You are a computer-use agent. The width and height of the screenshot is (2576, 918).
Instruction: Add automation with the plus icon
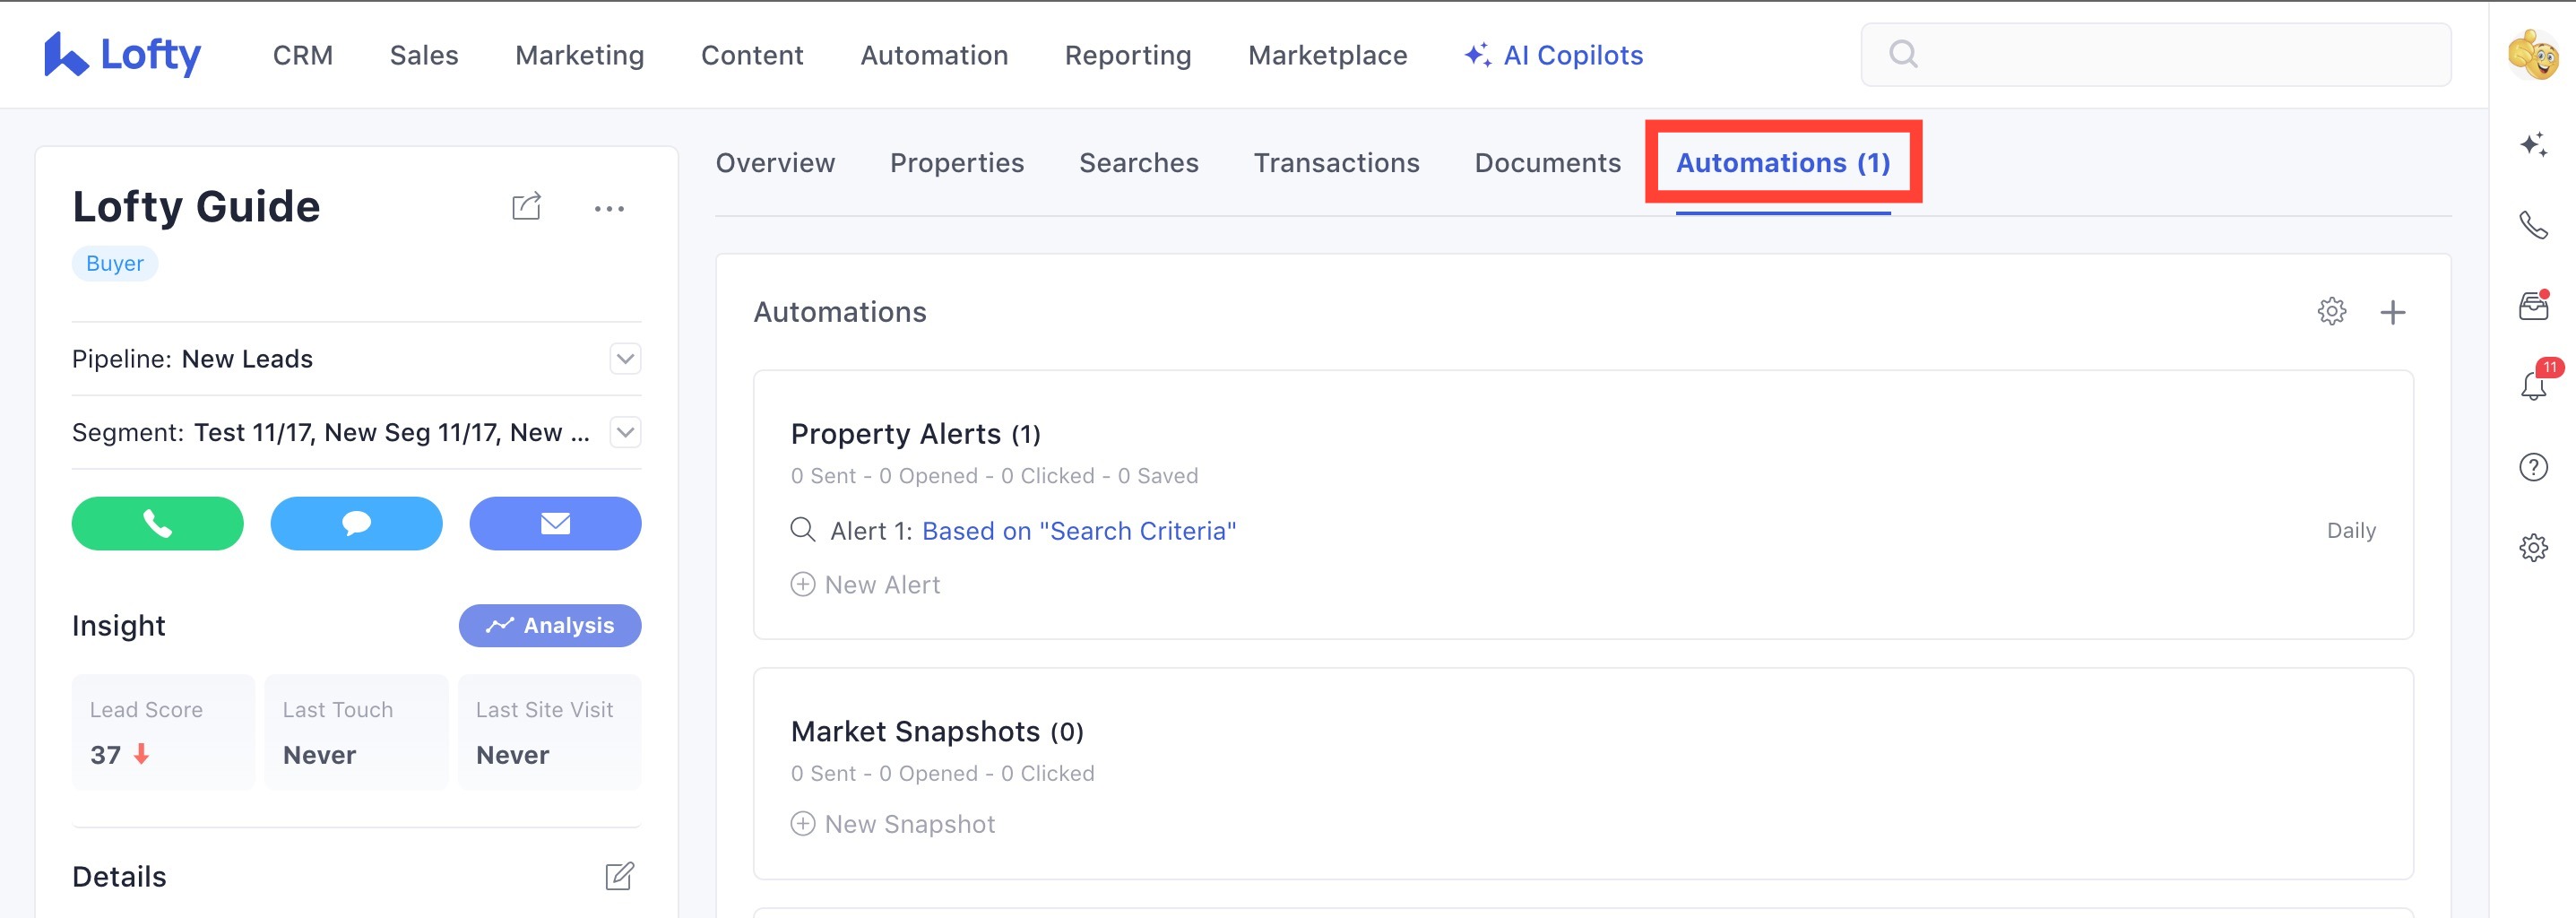(2392, 312)
